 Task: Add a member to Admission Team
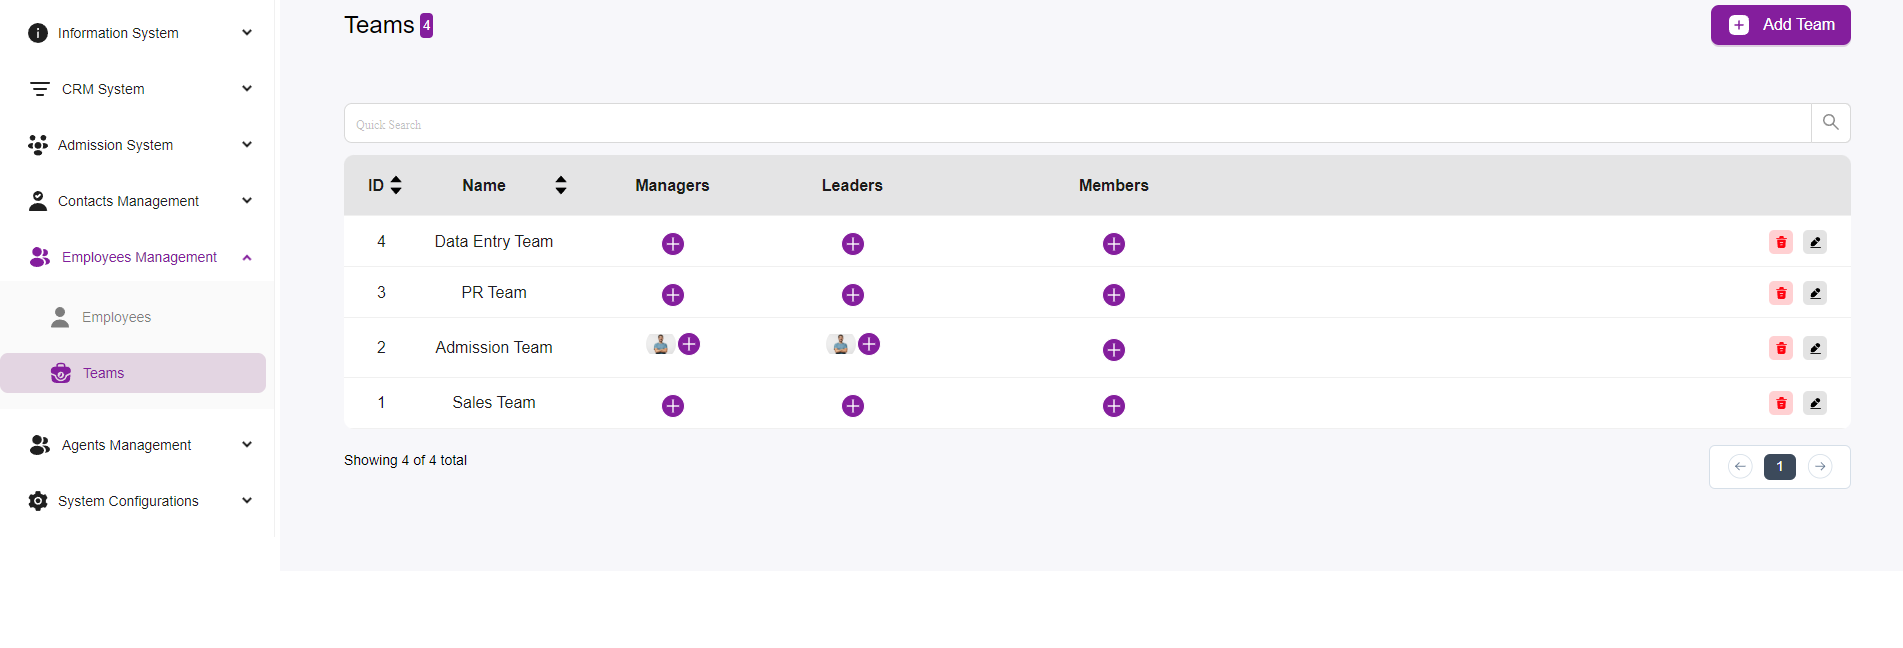pos(1114,350)
